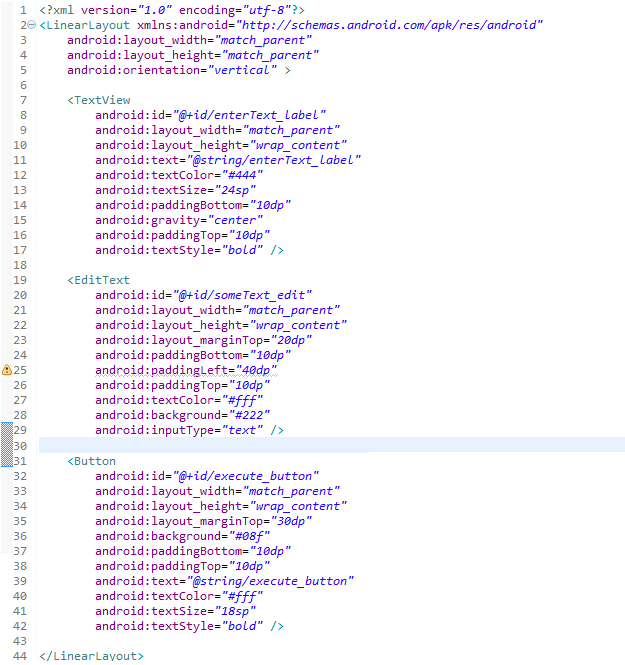Click the android:background="#08f" line
This screenshot has width=625, height=665.
click(182, 536)
